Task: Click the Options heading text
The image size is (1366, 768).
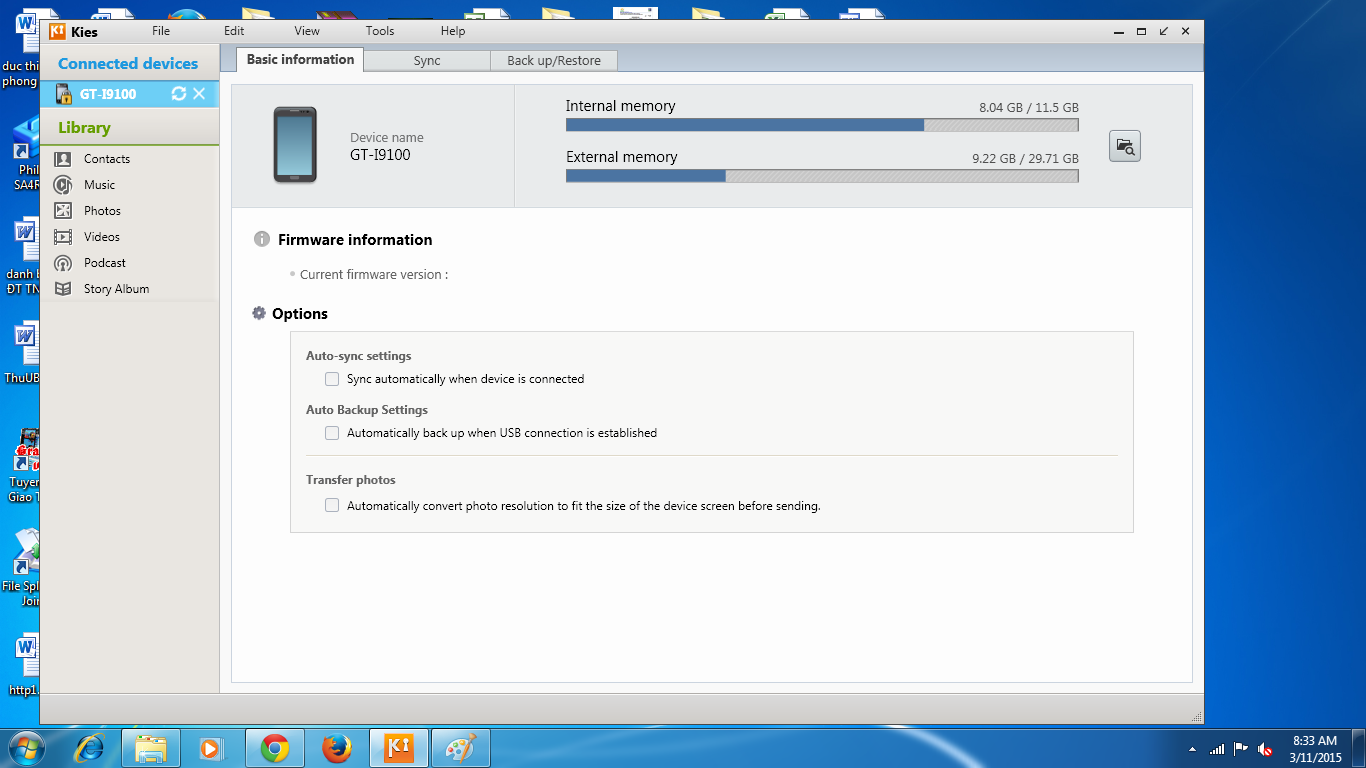Action: [300, 314]
